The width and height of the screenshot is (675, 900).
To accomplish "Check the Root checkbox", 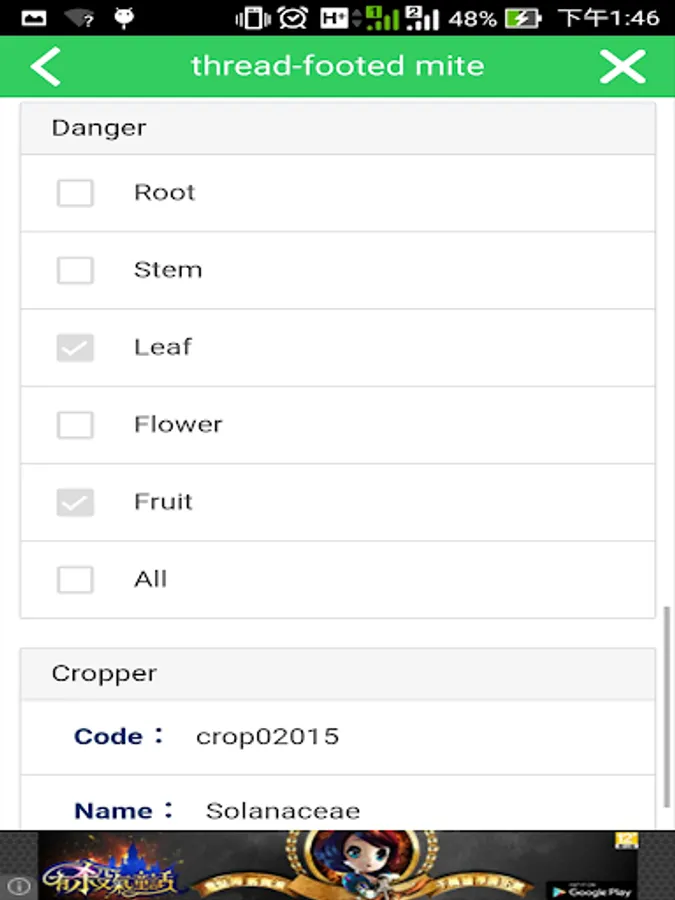I will 75,193.
